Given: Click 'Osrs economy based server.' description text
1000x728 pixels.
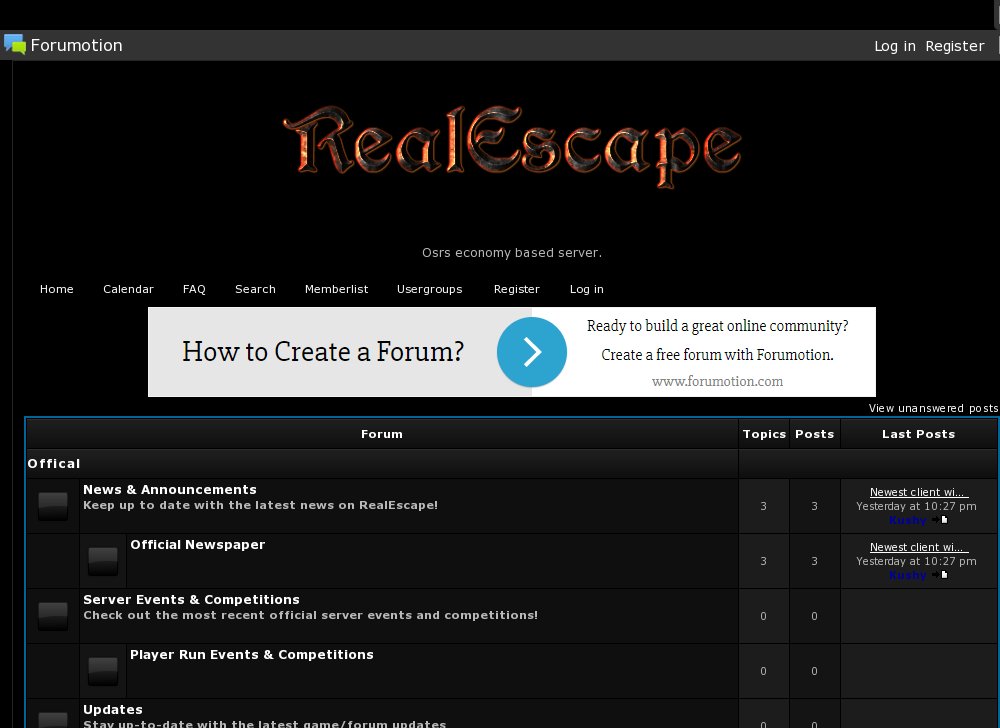Looking at the screenshot, I should click(511, 252).
